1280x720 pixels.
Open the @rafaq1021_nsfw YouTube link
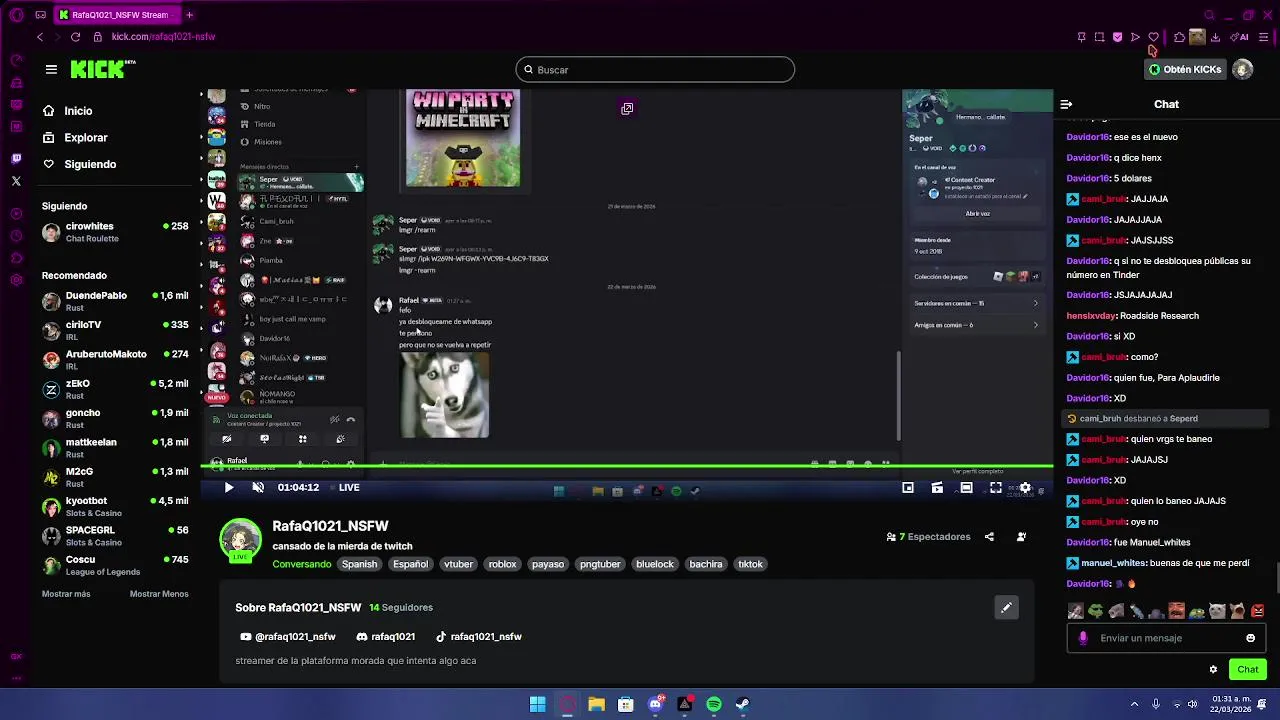click(288, 637)
